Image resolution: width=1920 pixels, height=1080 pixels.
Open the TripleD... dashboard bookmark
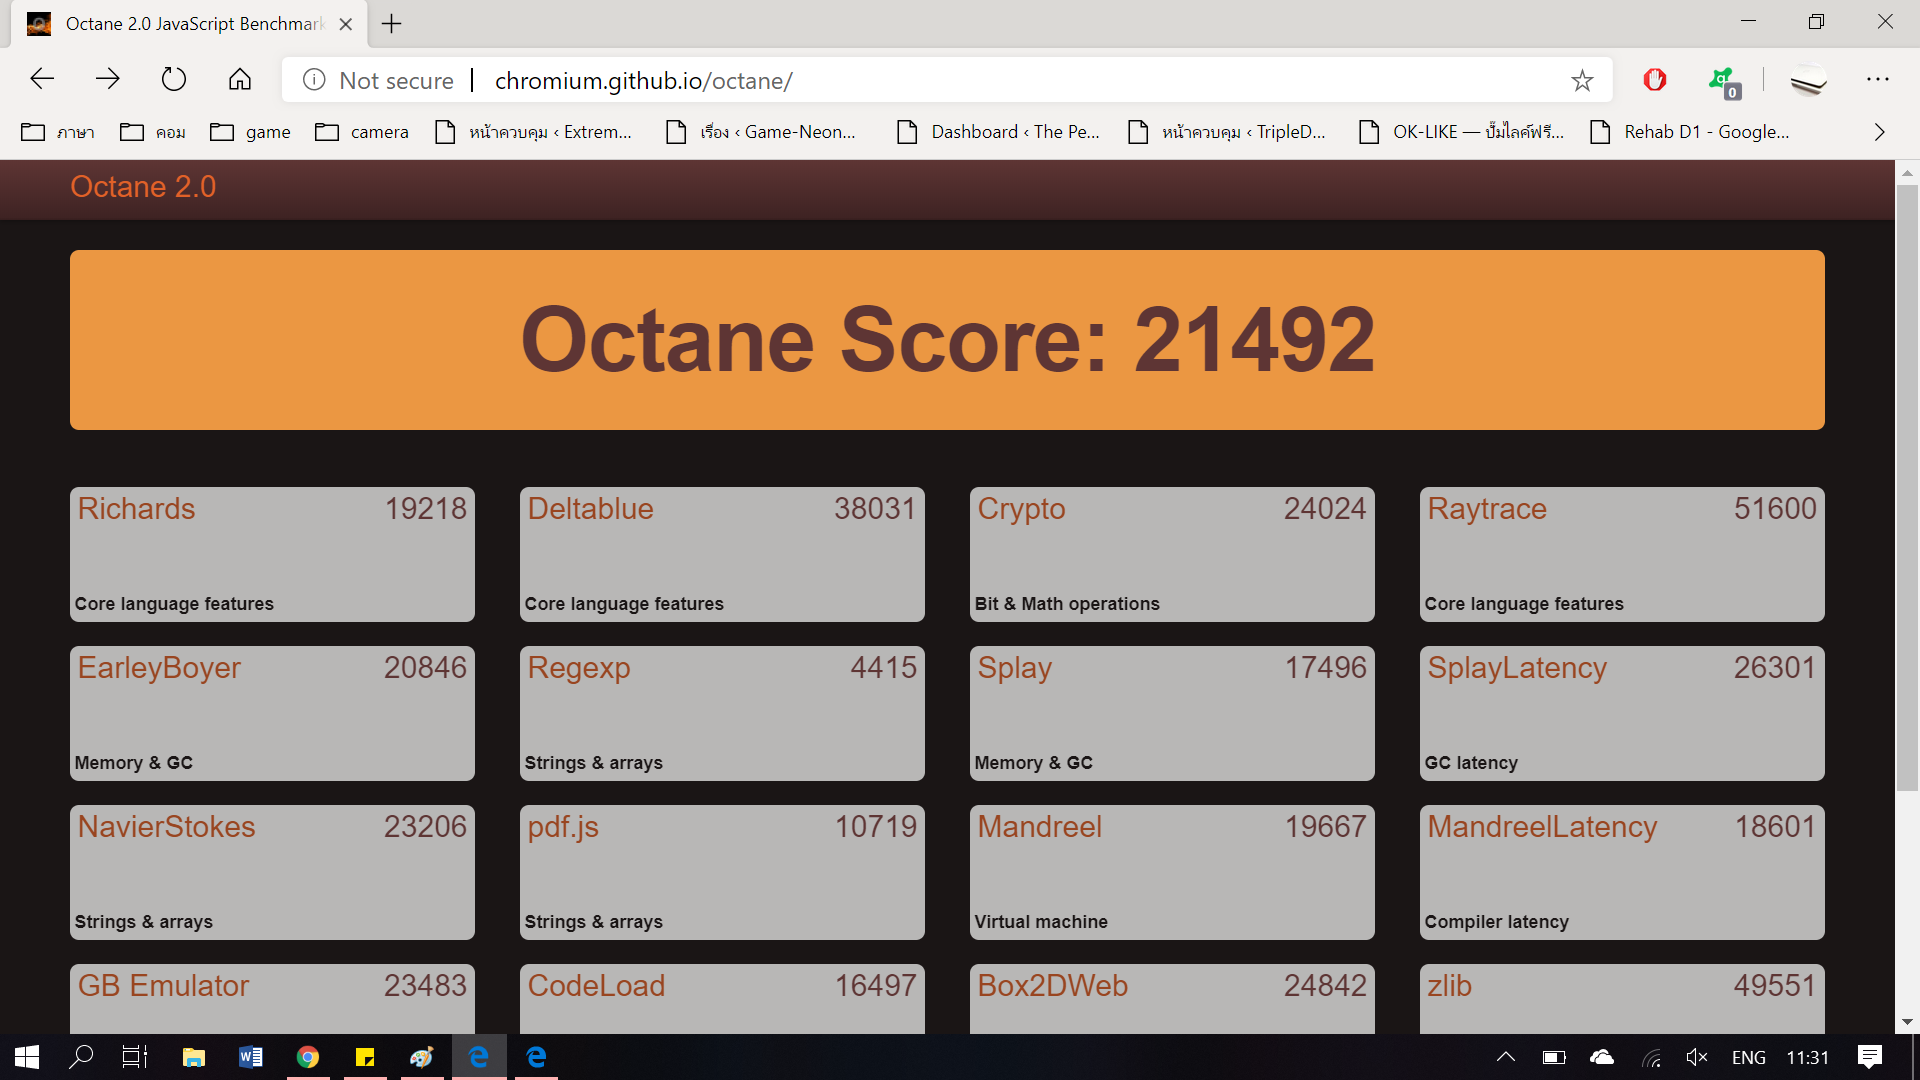click(x=1226, y=132)
